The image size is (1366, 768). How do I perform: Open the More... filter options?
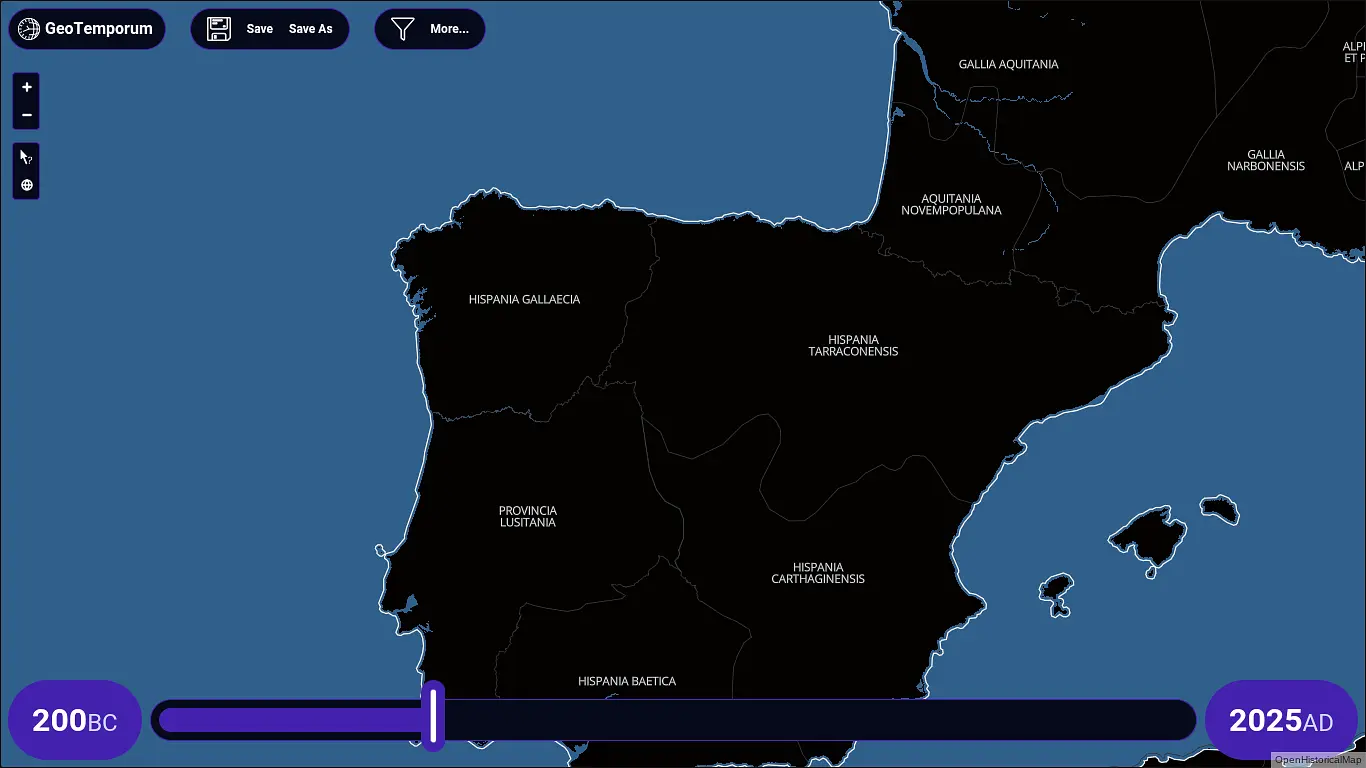449,29
